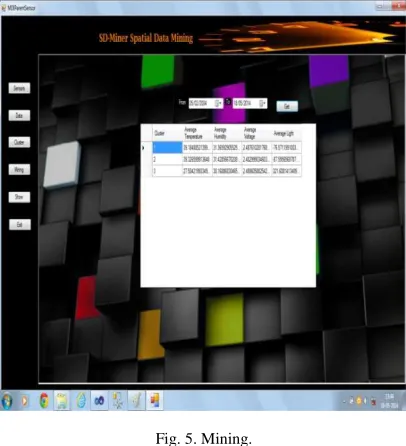This screenshot has height=446, width=406.
Task: Select average voltage cell in cluster 2 row
Action: coord(257,159)
